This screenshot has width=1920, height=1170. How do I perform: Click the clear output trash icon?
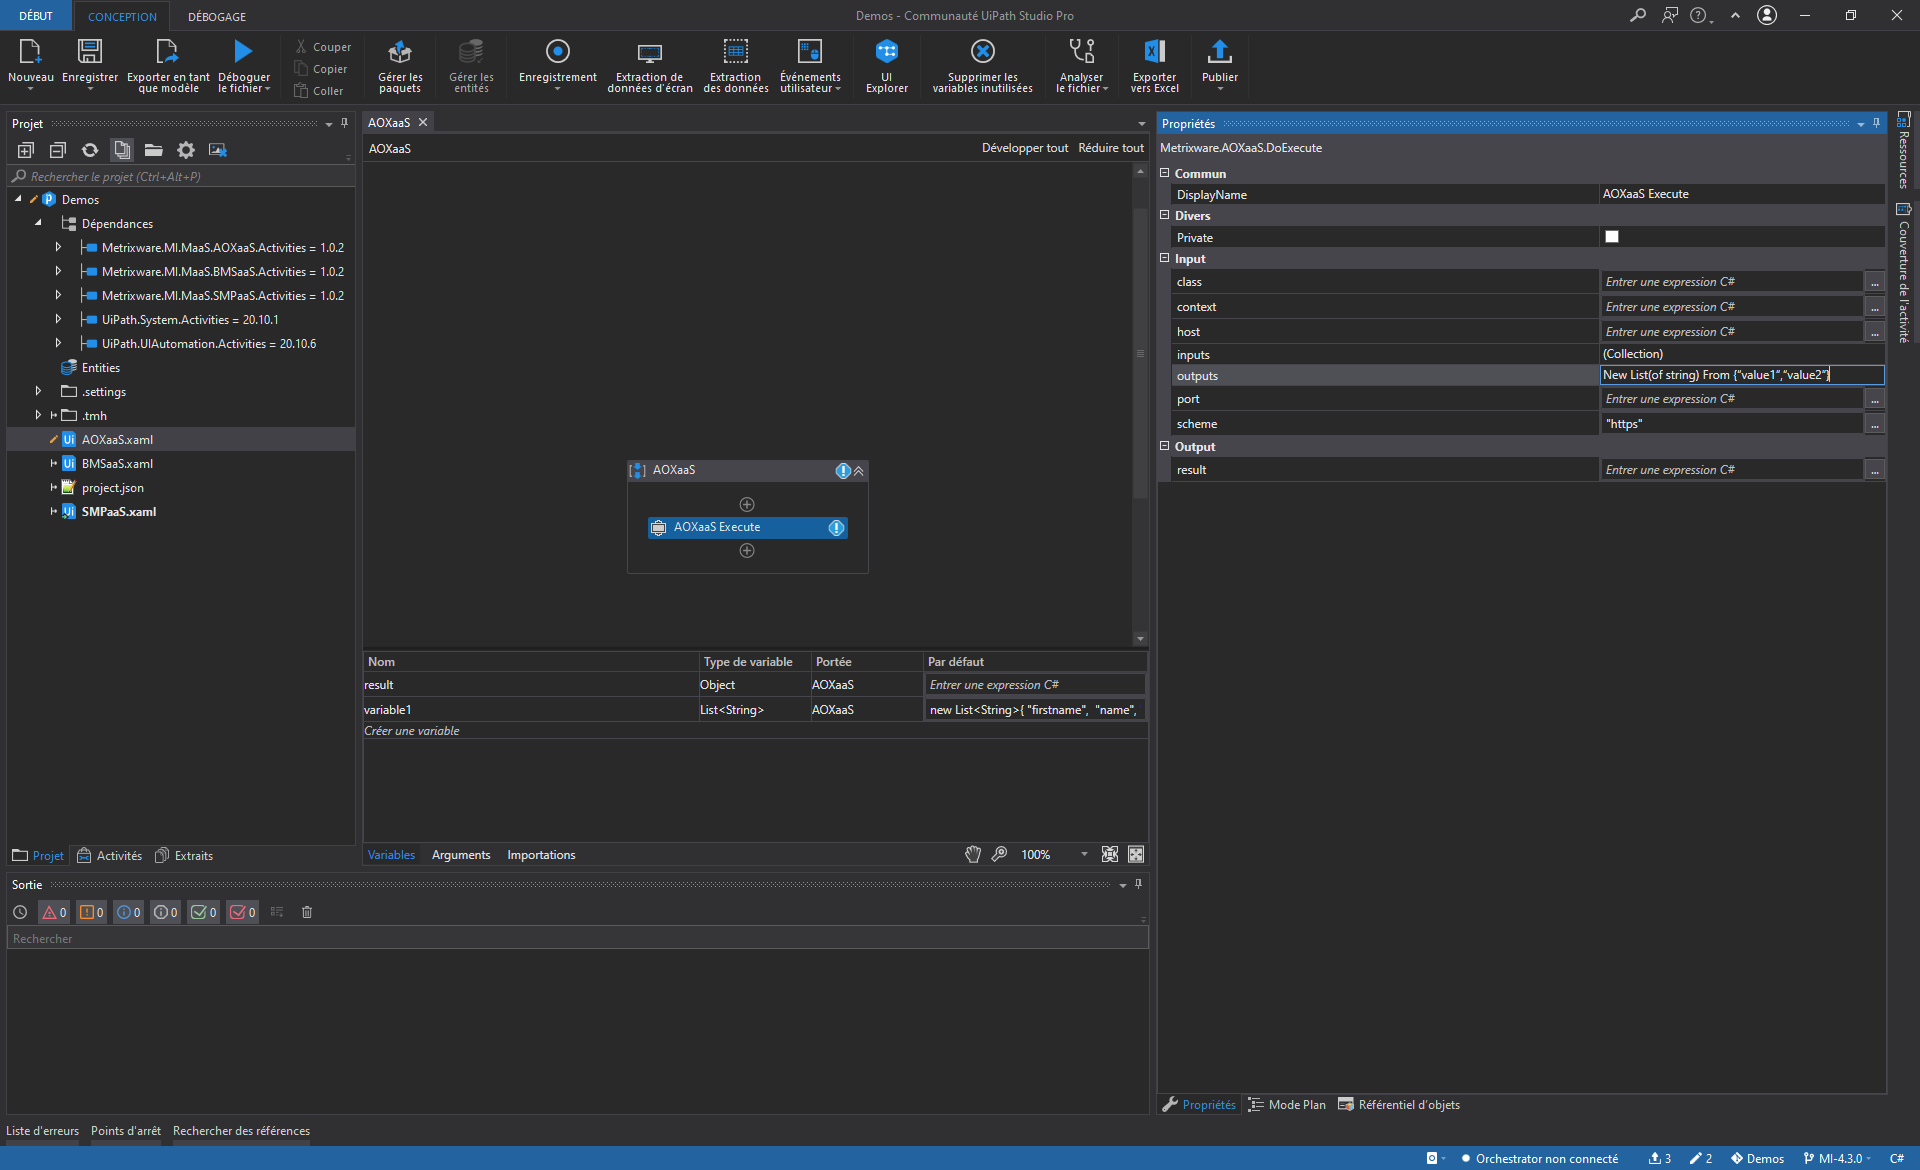pos(307,912)
